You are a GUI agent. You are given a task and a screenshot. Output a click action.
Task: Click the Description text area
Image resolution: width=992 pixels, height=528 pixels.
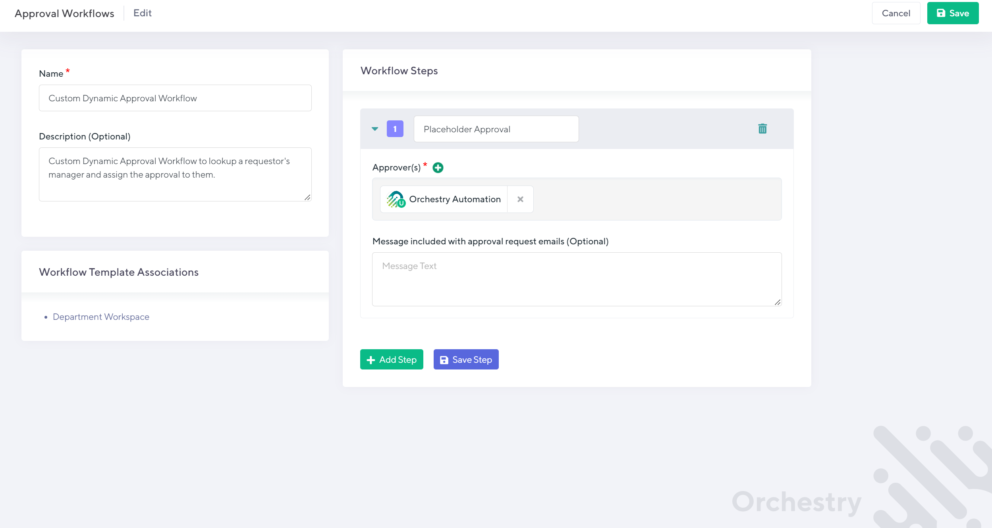[175, 175]
